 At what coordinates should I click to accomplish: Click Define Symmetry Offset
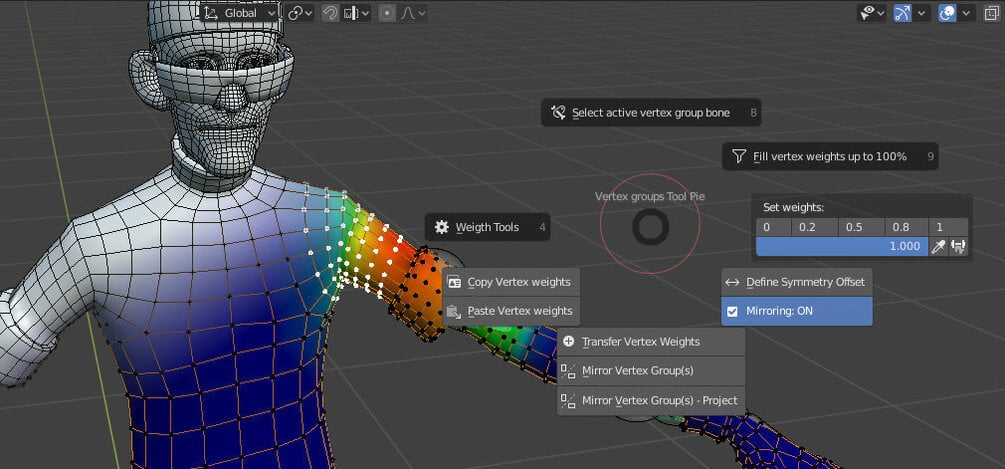coord(797,282)
